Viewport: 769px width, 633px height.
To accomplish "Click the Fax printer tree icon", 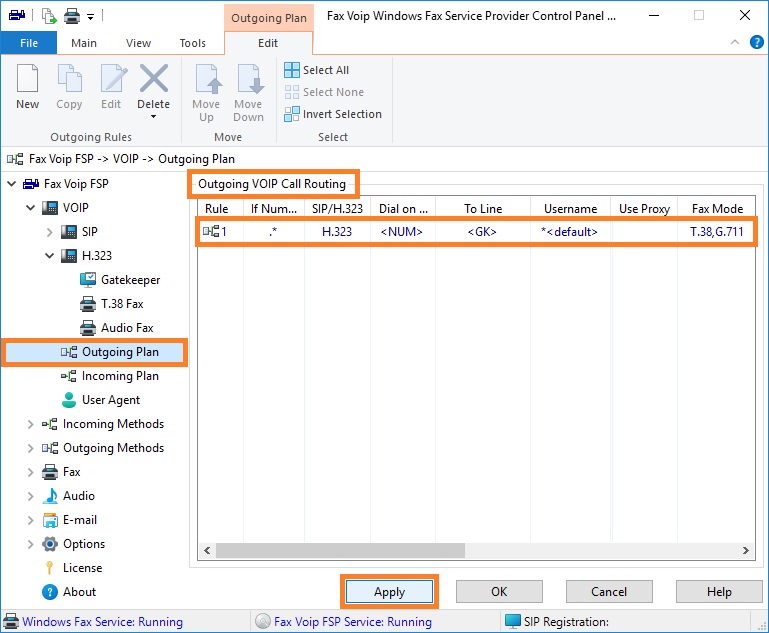I will tap(50, 472).
